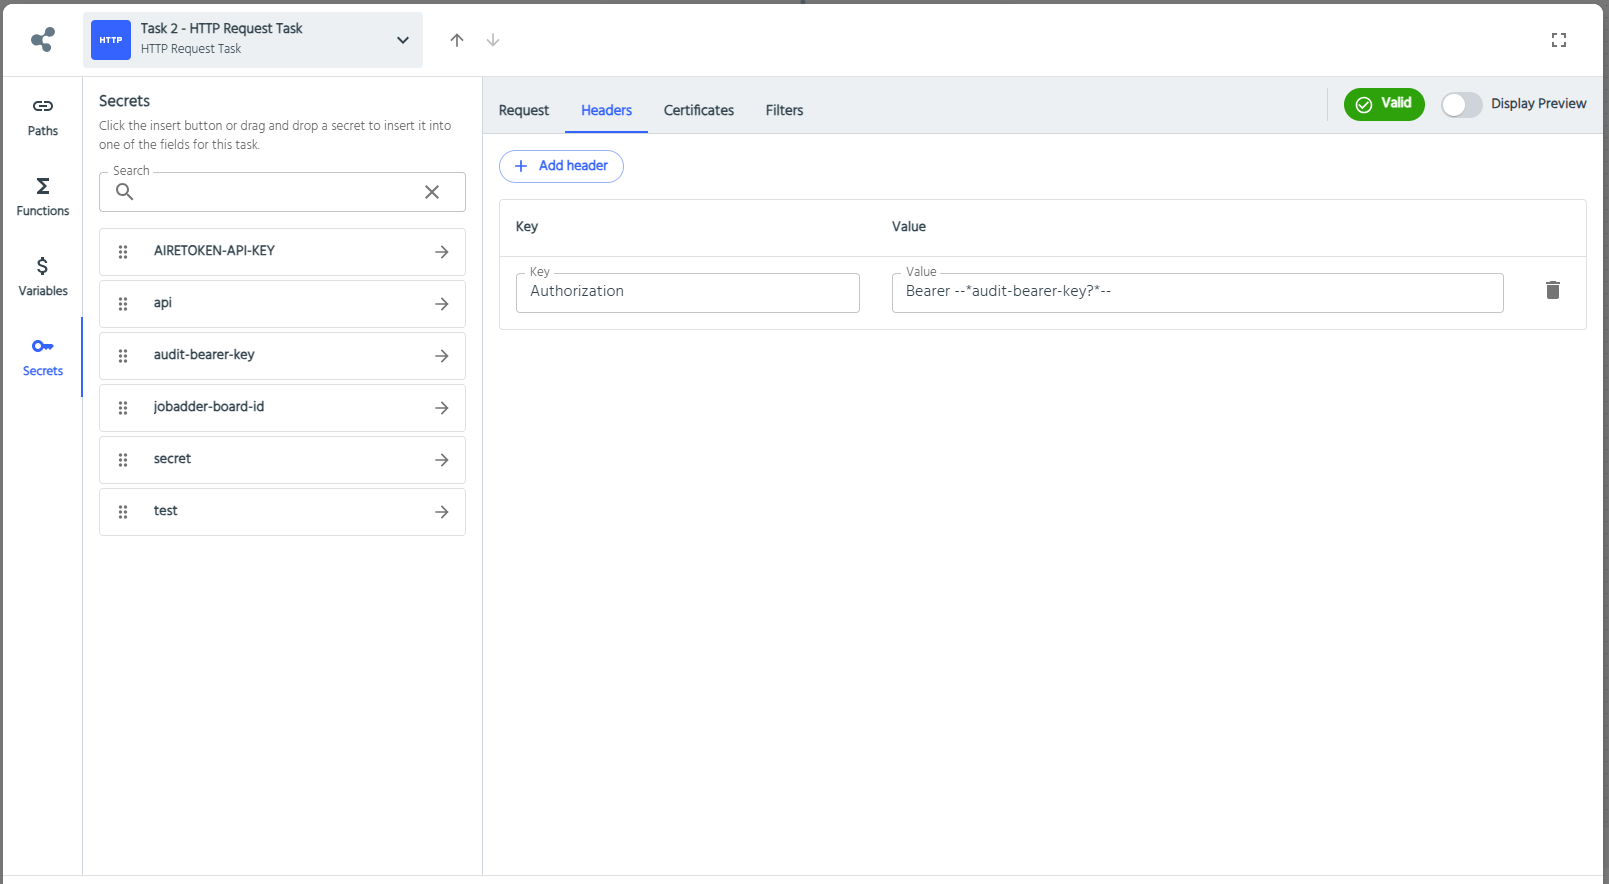The height and width of the screenshot is (884, 1609).
Task: Switch to the Request tab
Action: pos(523,110)
